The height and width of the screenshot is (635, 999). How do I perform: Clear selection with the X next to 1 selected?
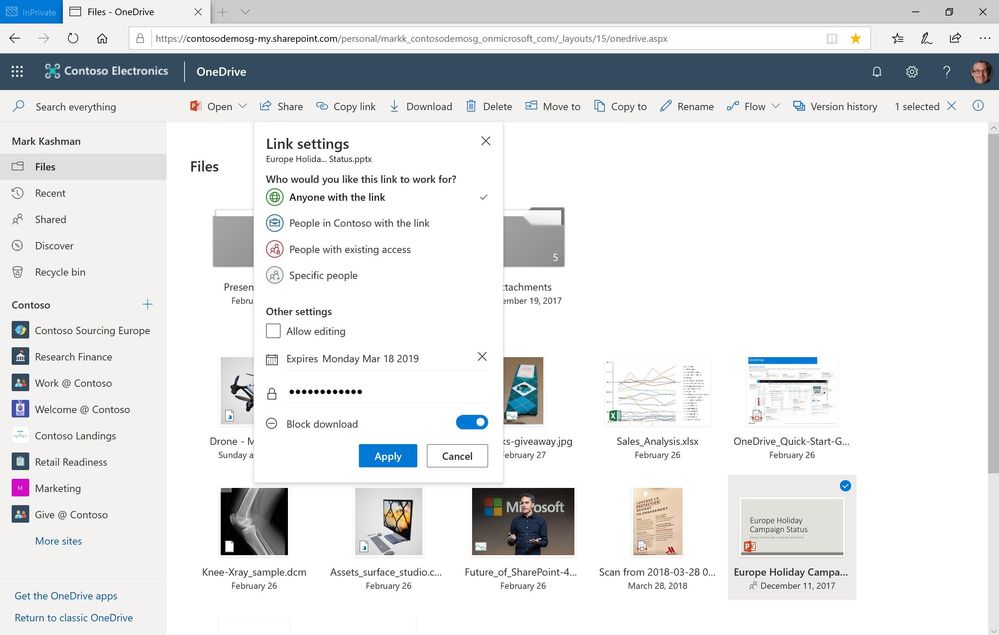tap(951, 106)
